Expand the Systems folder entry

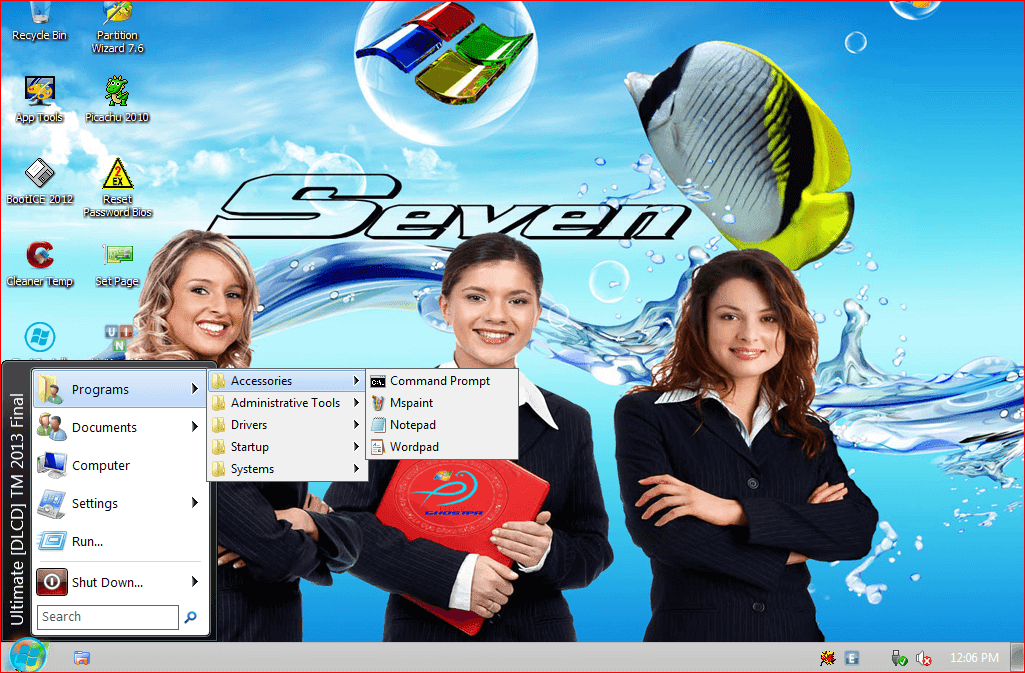click(287, 469)
